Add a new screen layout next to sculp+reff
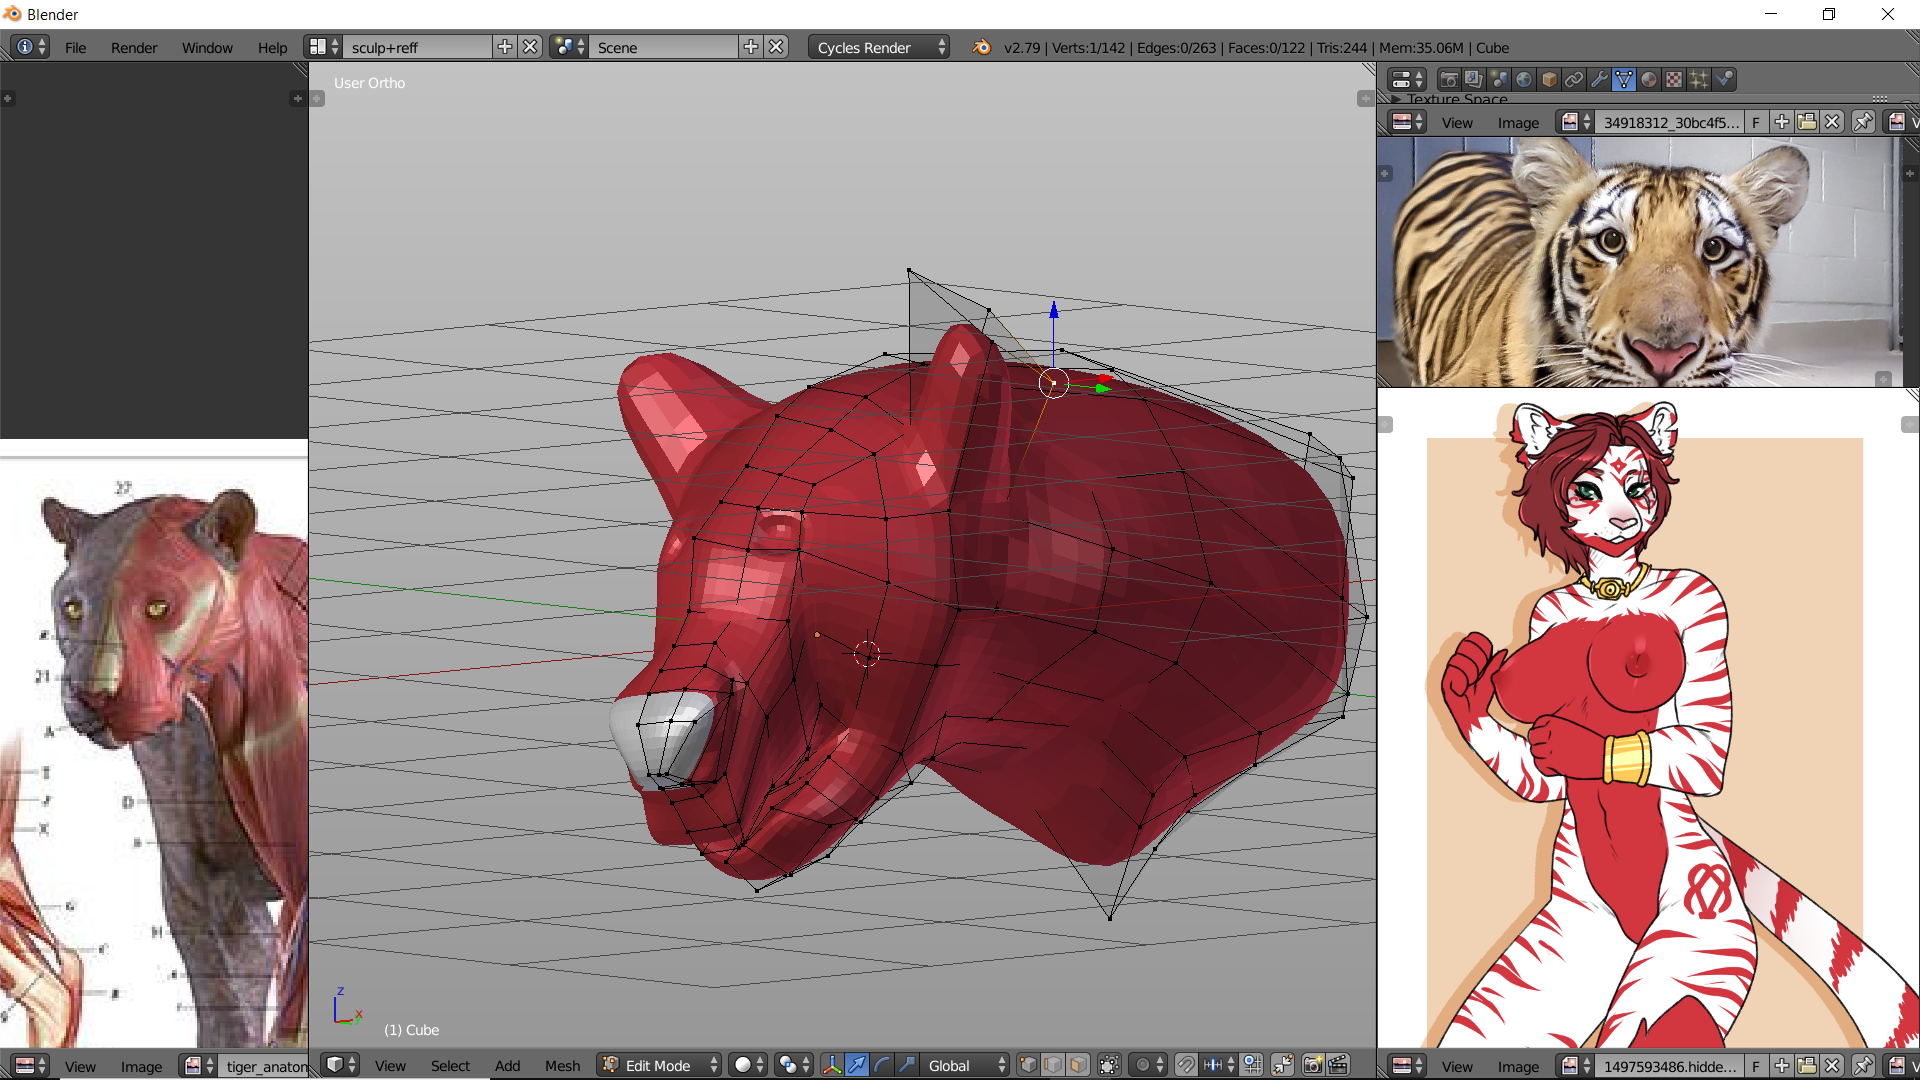This screenshot has width=1920, height=1080. pyautogui.click(x=505, y=47)
